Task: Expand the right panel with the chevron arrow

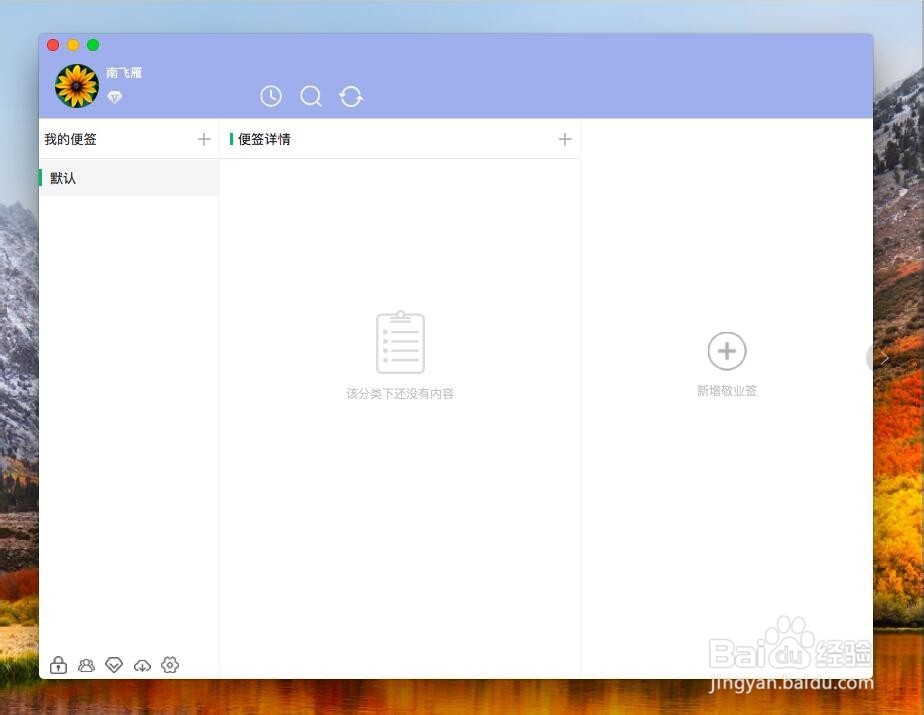Action: coord(884,357)
